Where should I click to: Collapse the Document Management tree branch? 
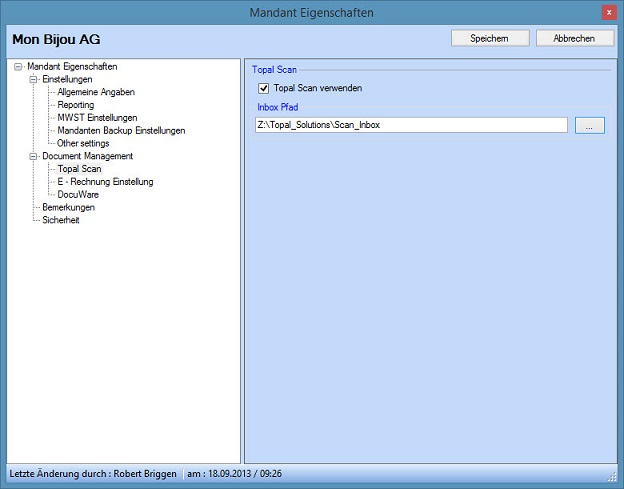pyautogui.click(x=33, y=156)
